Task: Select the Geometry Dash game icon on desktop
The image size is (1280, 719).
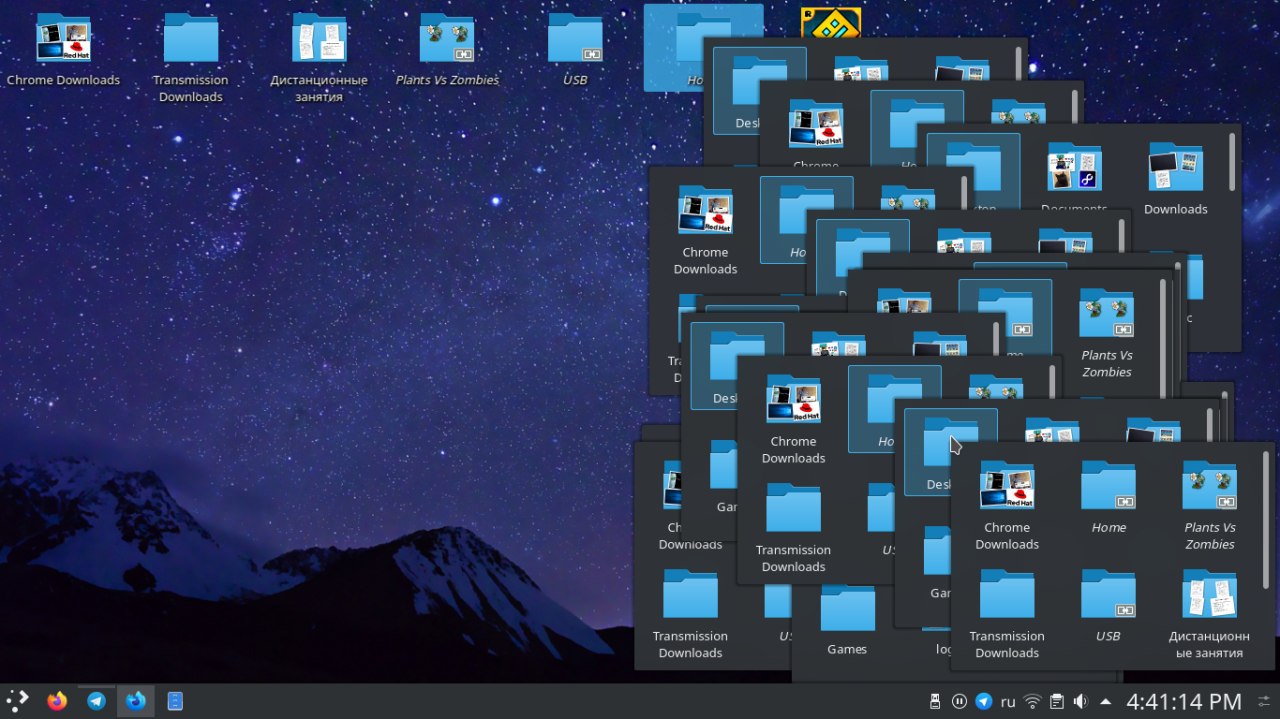Action: pyautogui.click(x=830, y=22)
